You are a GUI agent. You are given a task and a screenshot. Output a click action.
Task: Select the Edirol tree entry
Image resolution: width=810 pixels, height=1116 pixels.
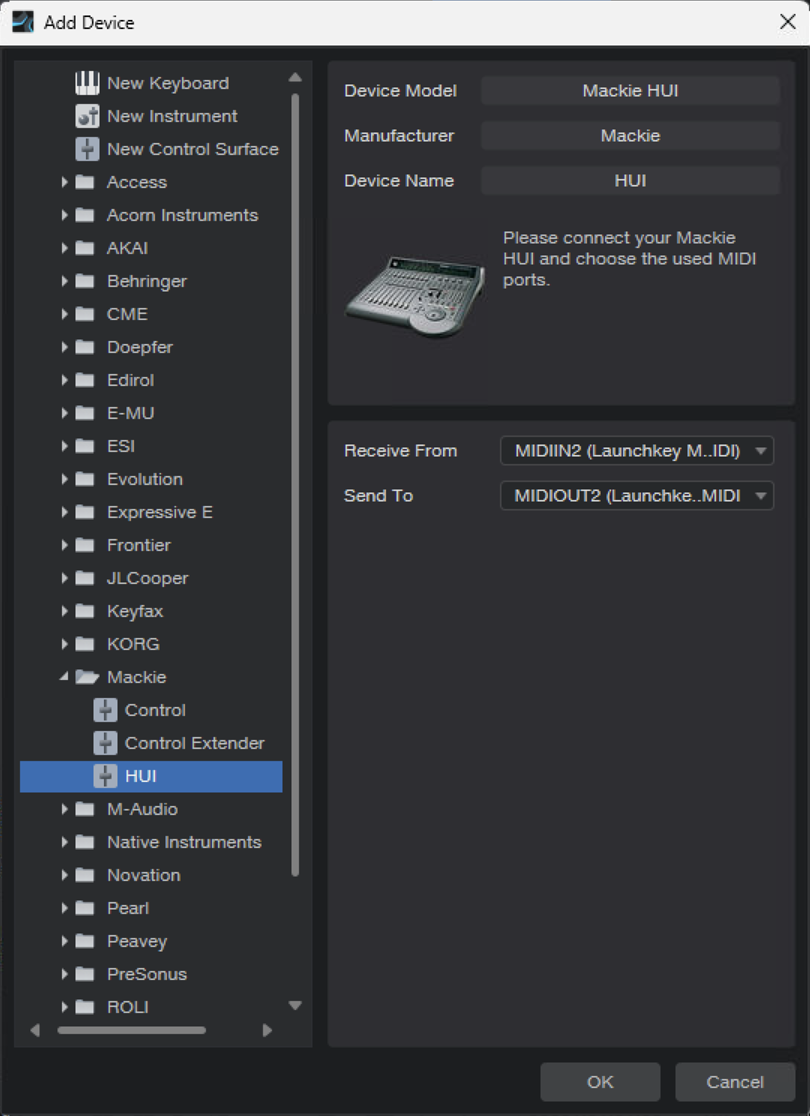130,380
